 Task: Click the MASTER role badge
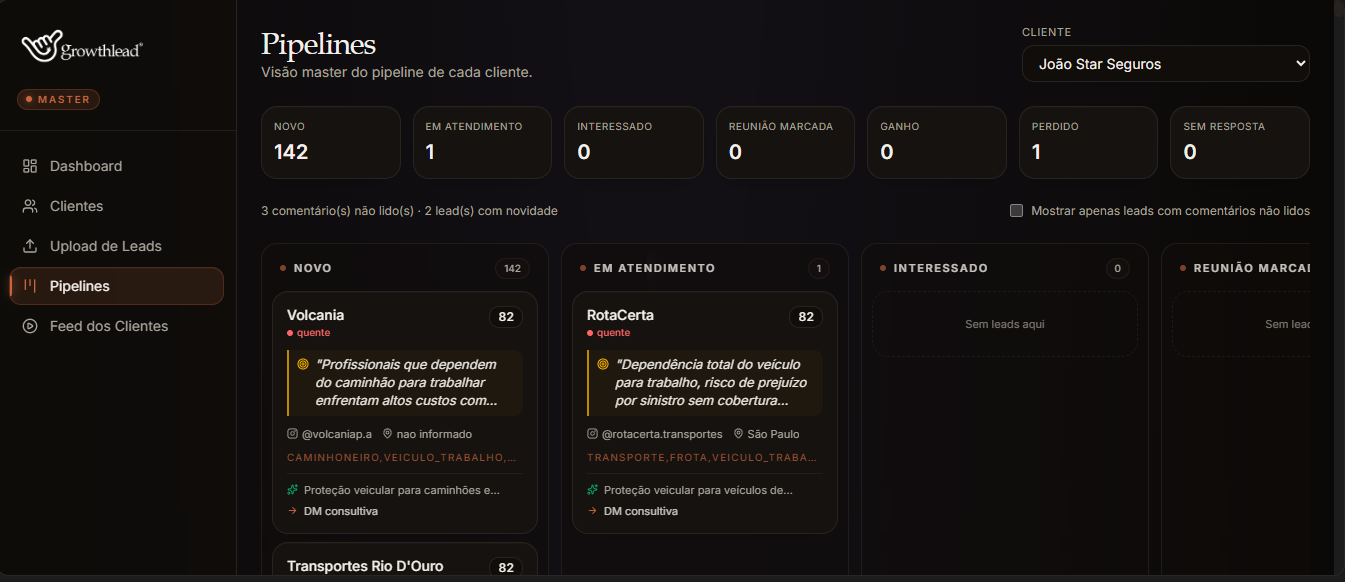point(58,100)
